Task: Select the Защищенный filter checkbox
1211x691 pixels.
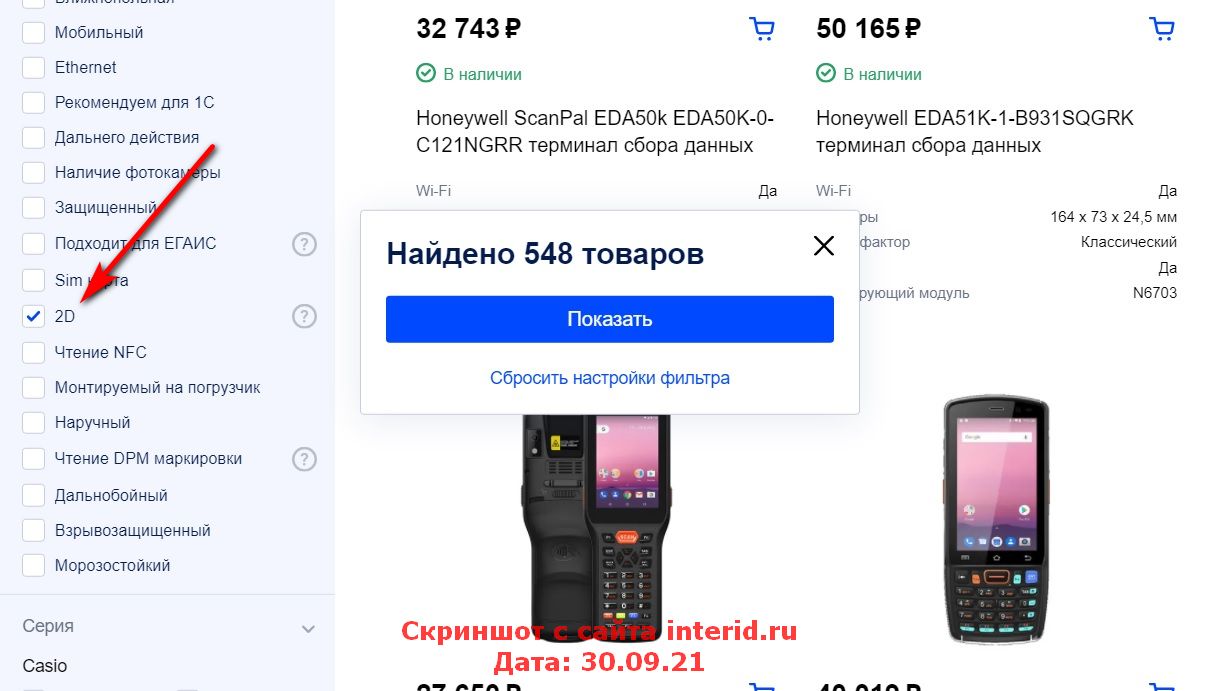Action: point(34,208)
